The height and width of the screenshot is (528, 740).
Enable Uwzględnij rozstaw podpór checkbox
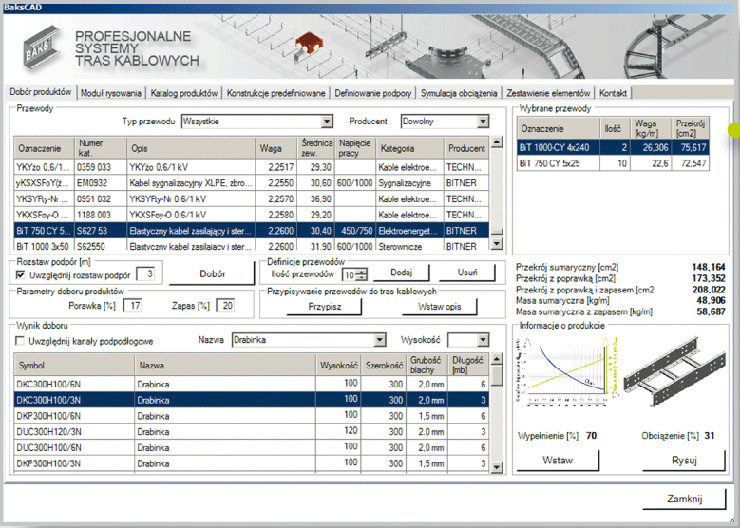[x=21, y=274]
